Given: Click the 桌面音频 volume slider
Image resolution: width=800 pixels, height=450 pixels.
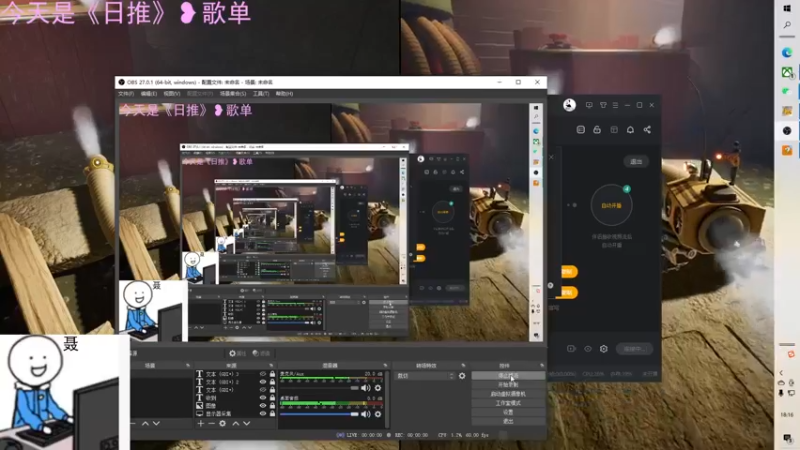Looking at the screenshot, I should tap(319, 414).
